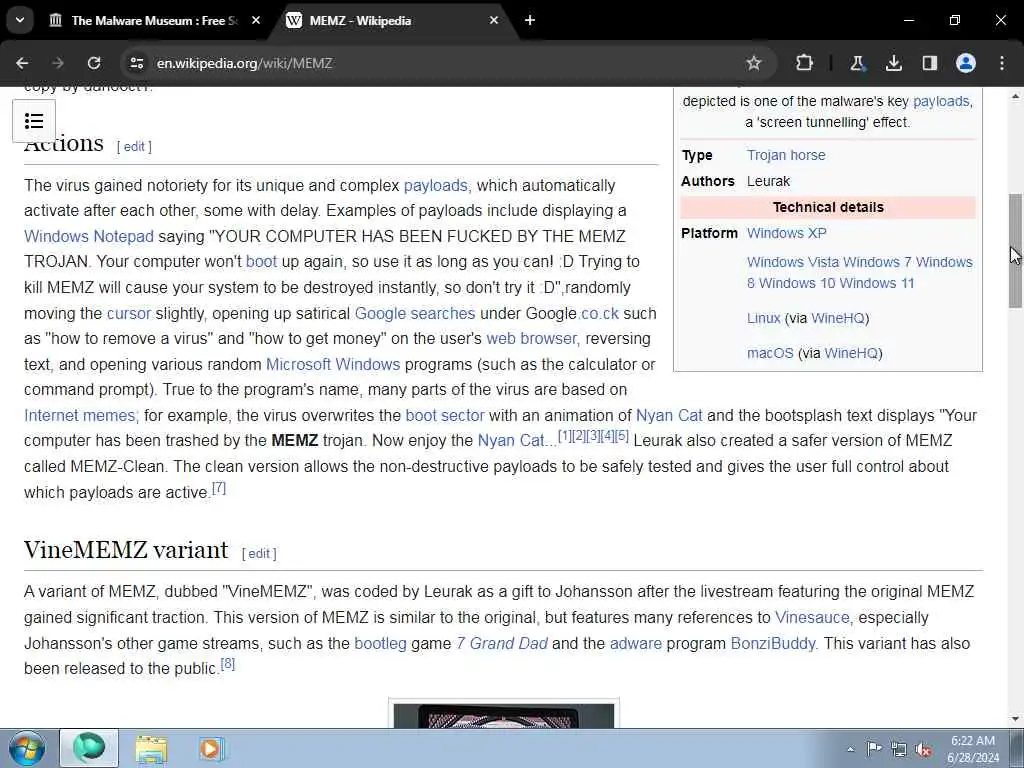Open the media player taskbar icon
Screen dimensions: 1024x768
pos(211,748)
